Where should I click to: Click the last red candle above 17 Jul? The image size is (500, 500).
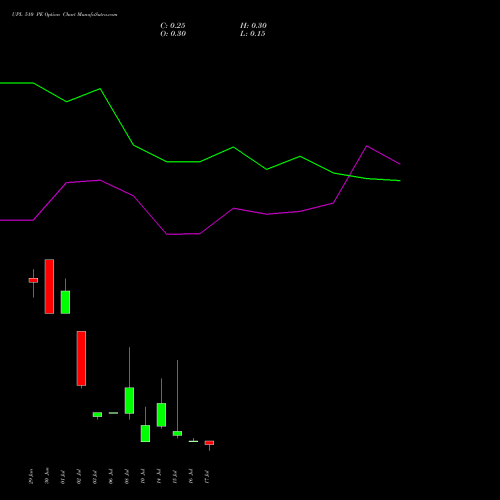tap(209, 443)
